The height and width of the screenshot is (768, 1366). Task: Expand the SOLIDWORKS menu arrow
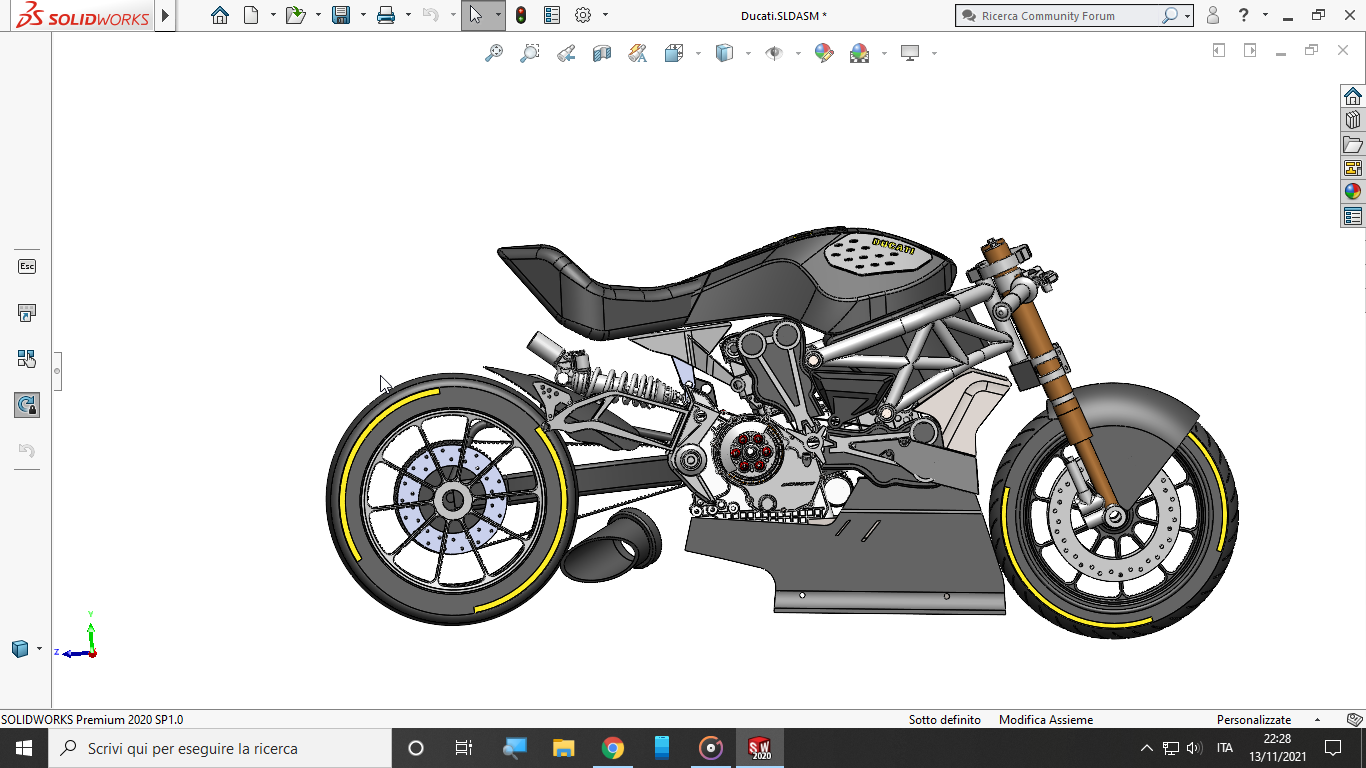pos(165,15)
